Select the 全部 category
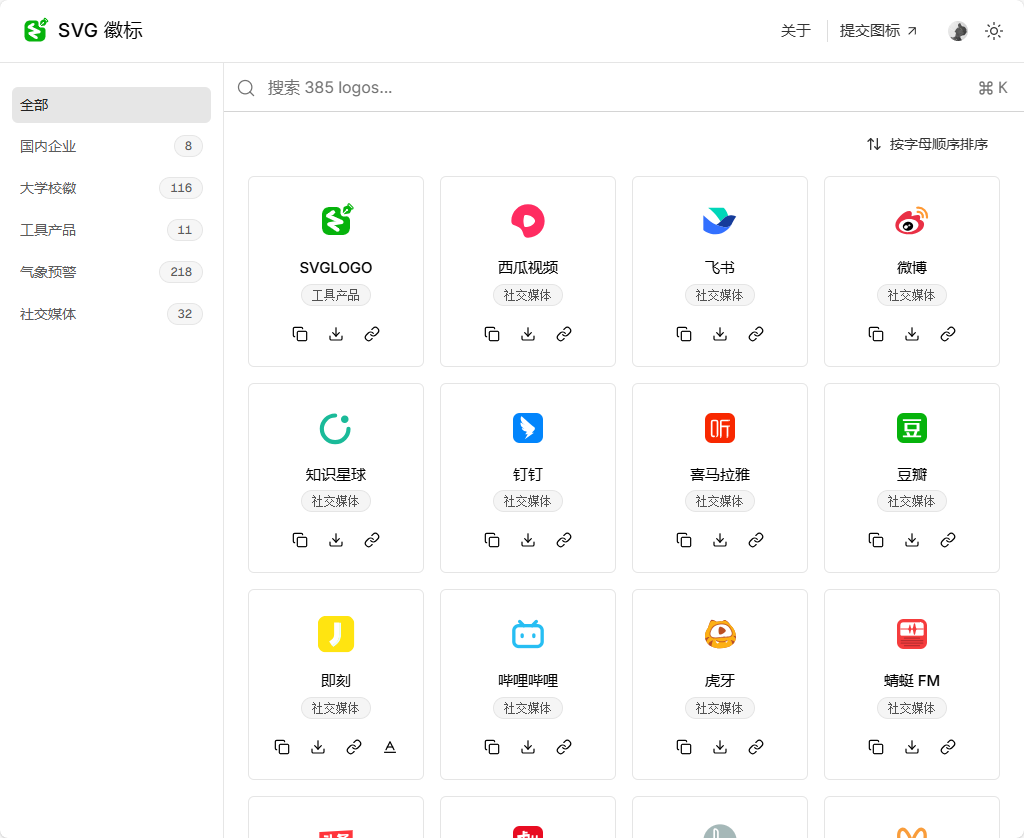This screenshot has width=1024, height=838. point(111,105)
